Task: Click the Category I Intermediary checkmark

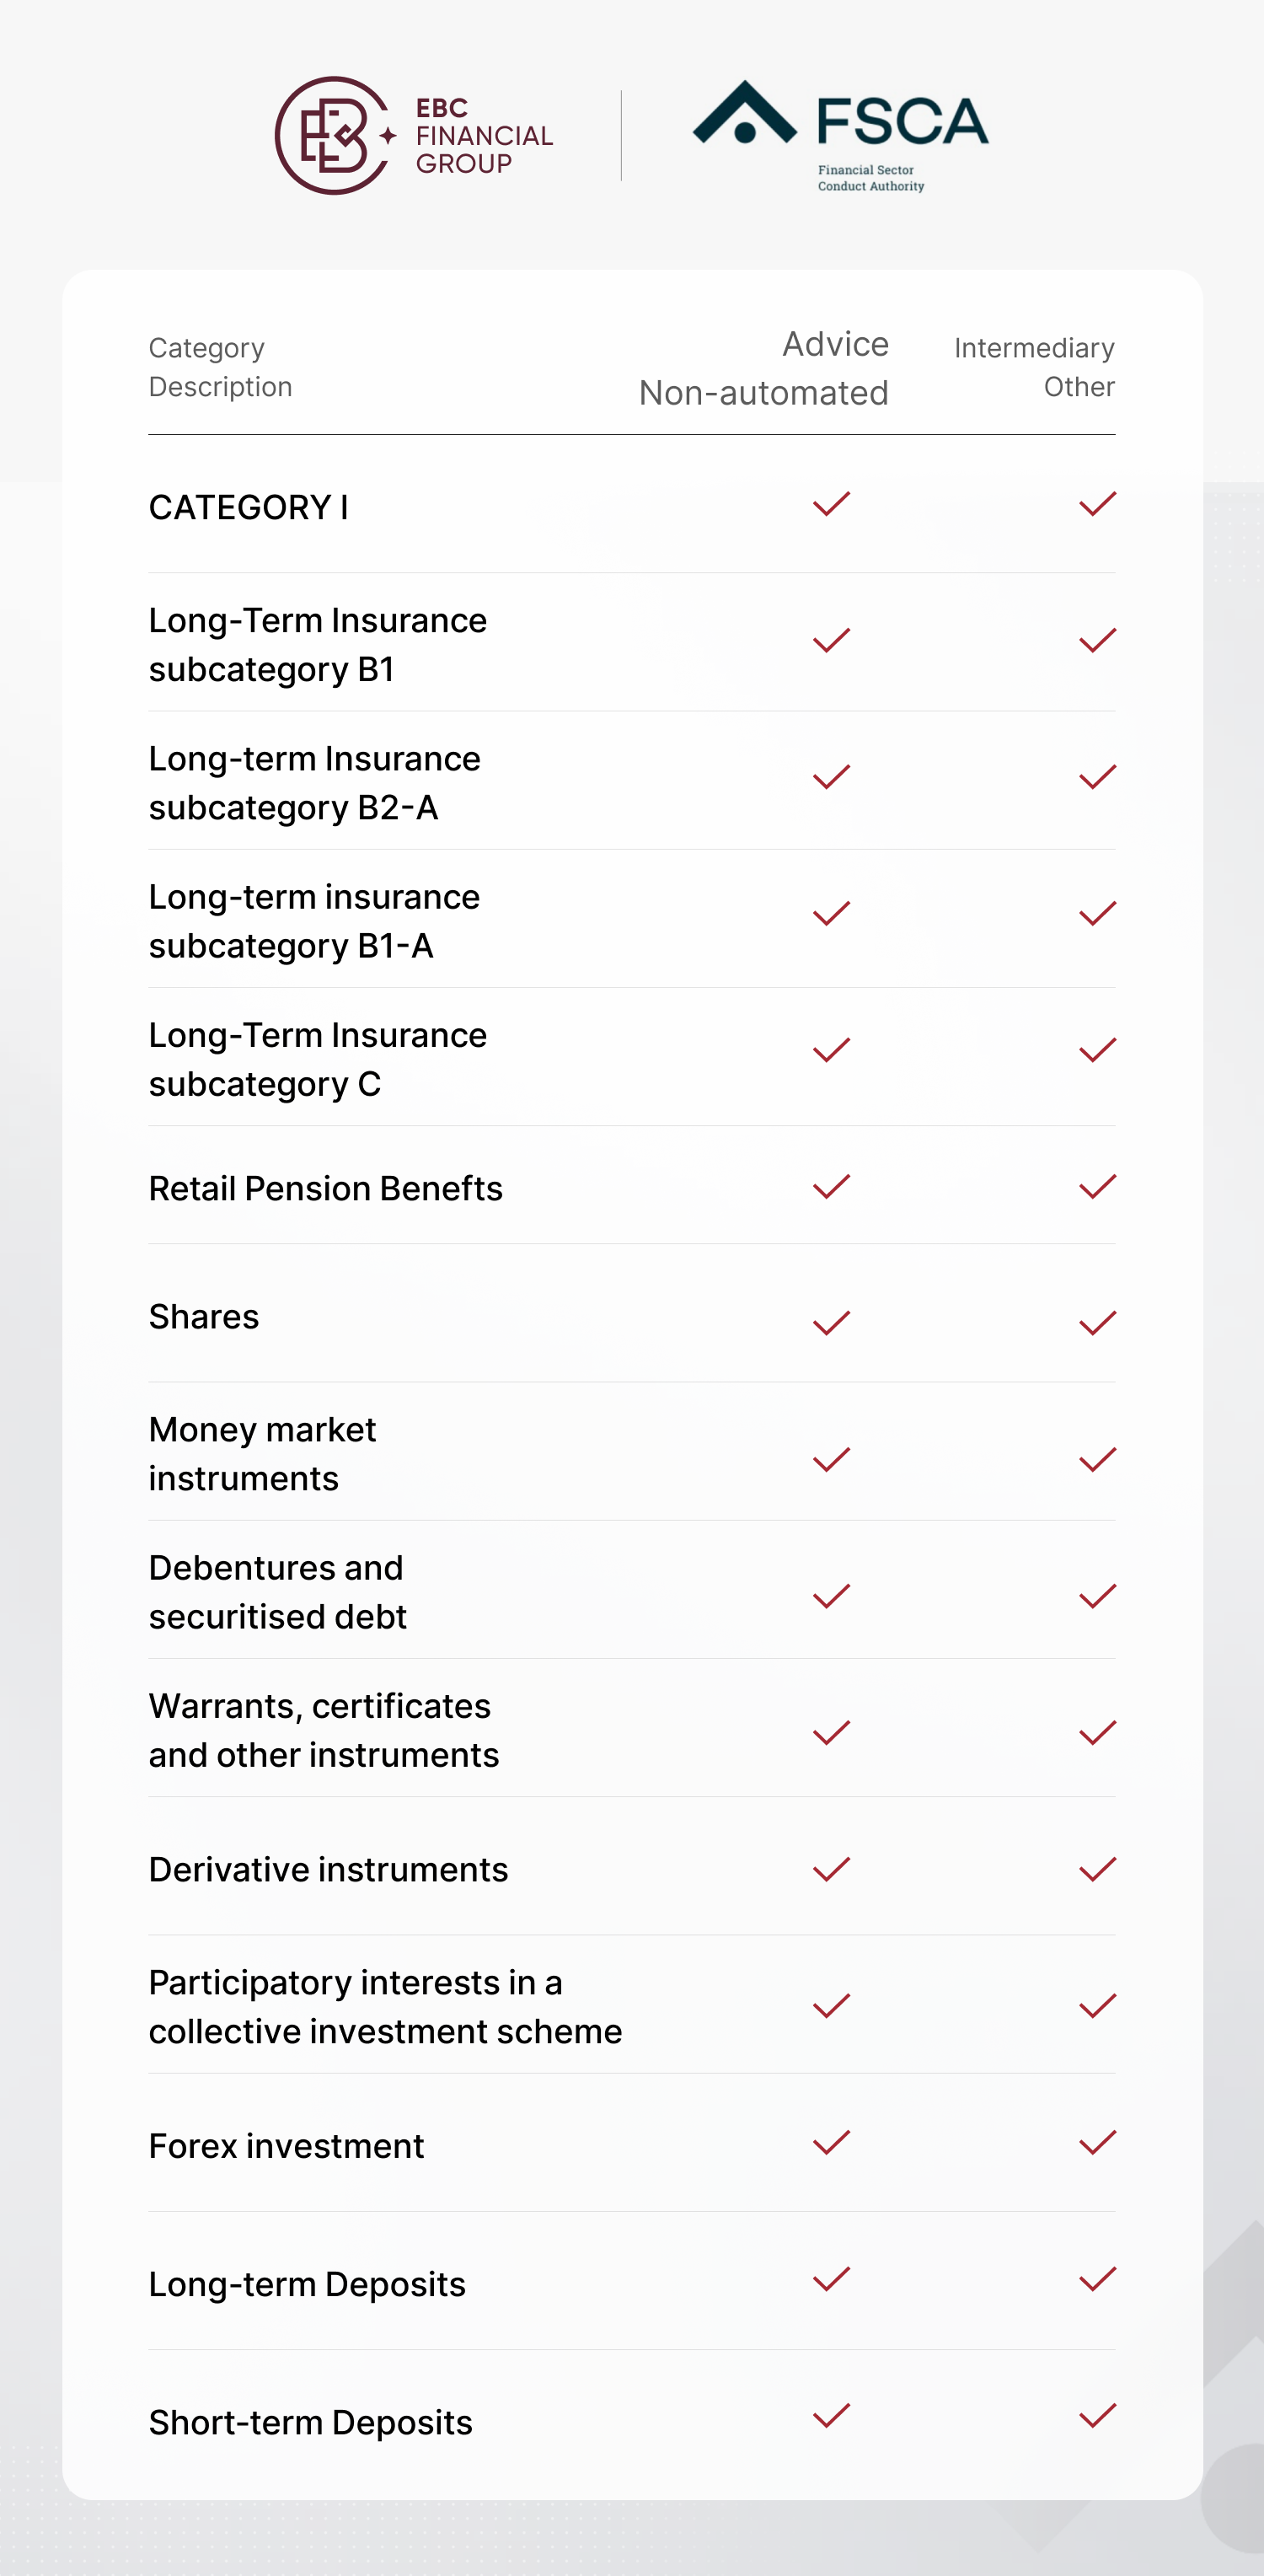Action: 1097,504
